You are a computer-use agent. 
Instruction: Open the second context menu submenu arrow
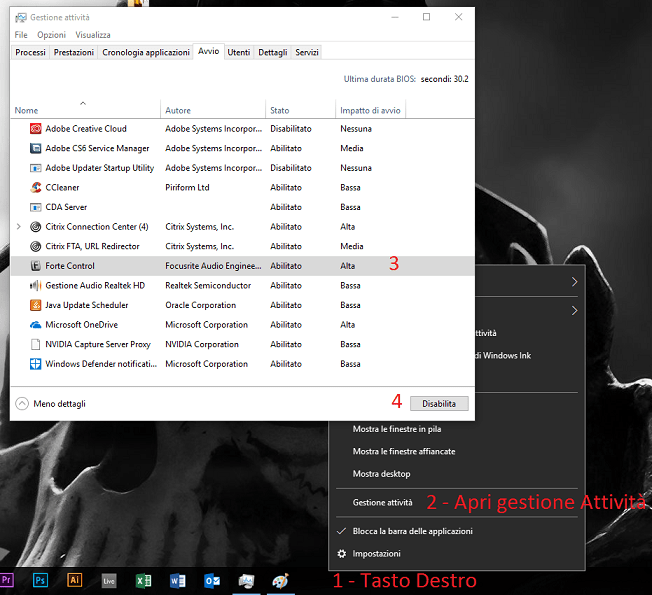pyautogui.click(x=574, y=311)
